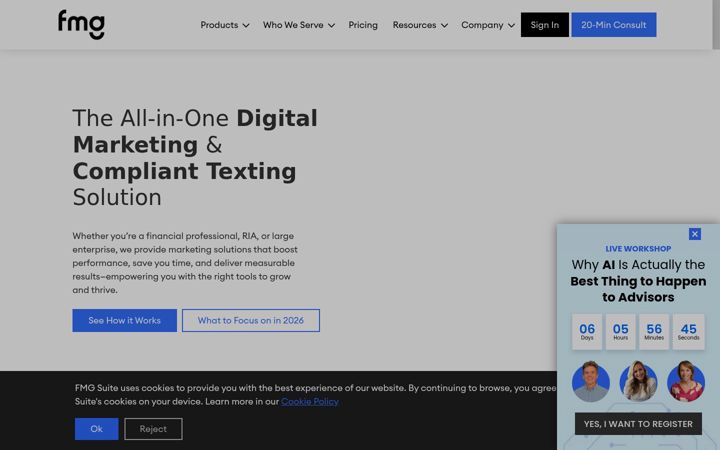Image resolution: width=720 pixels, height=450 pixels.
Task: Go to the Pricing page
Action: [x=363, y=25]
